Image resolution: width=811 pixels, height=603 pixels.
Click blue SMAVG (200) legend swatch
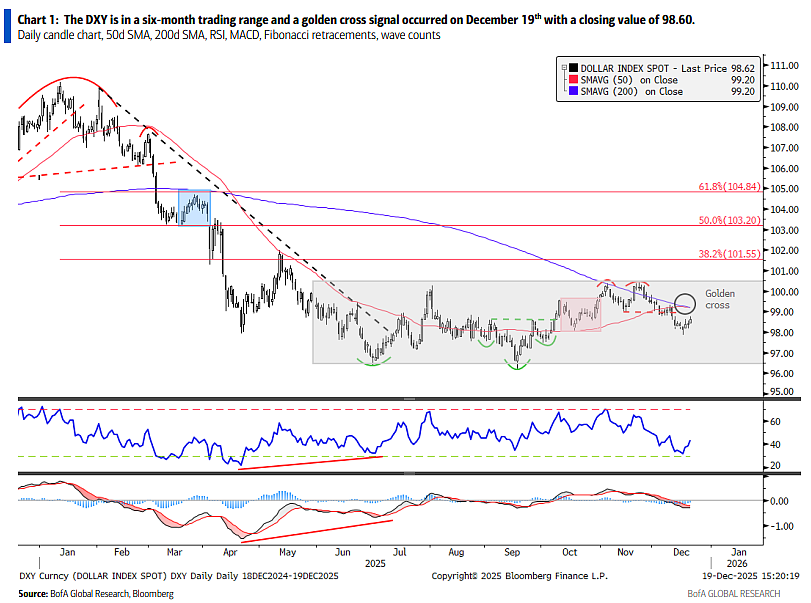573,91
